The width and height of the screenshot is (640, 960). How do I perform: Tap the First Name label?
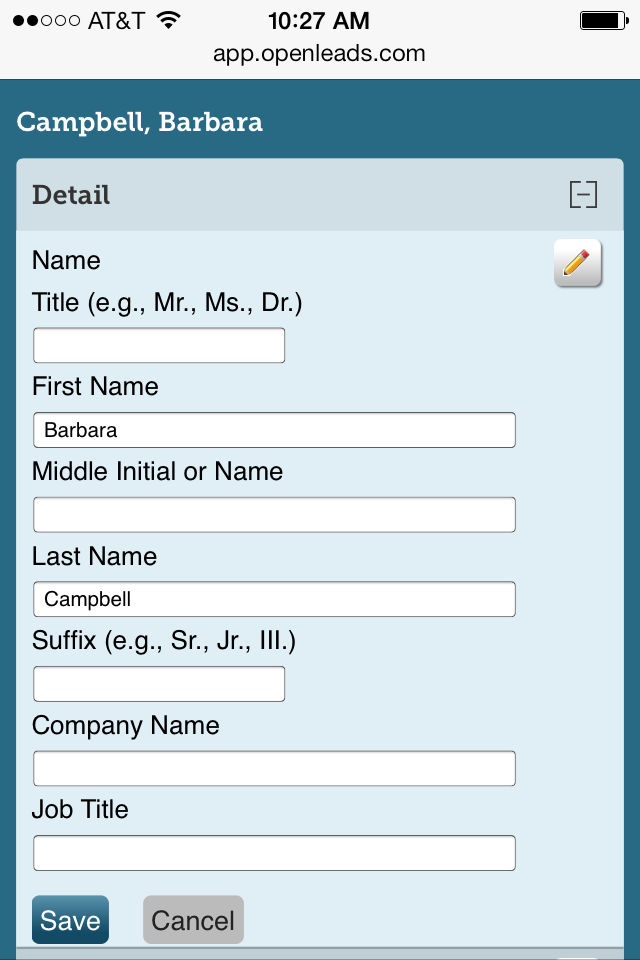[x=95, y=386]
